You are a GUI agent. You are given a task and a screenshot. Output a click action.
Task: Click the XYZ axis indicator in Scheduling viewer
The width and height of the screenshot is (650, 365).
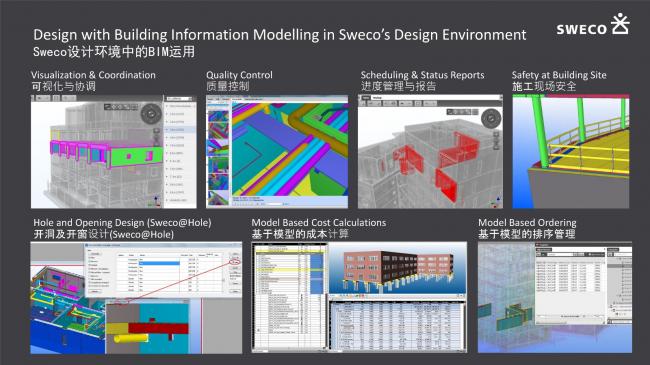497,202
